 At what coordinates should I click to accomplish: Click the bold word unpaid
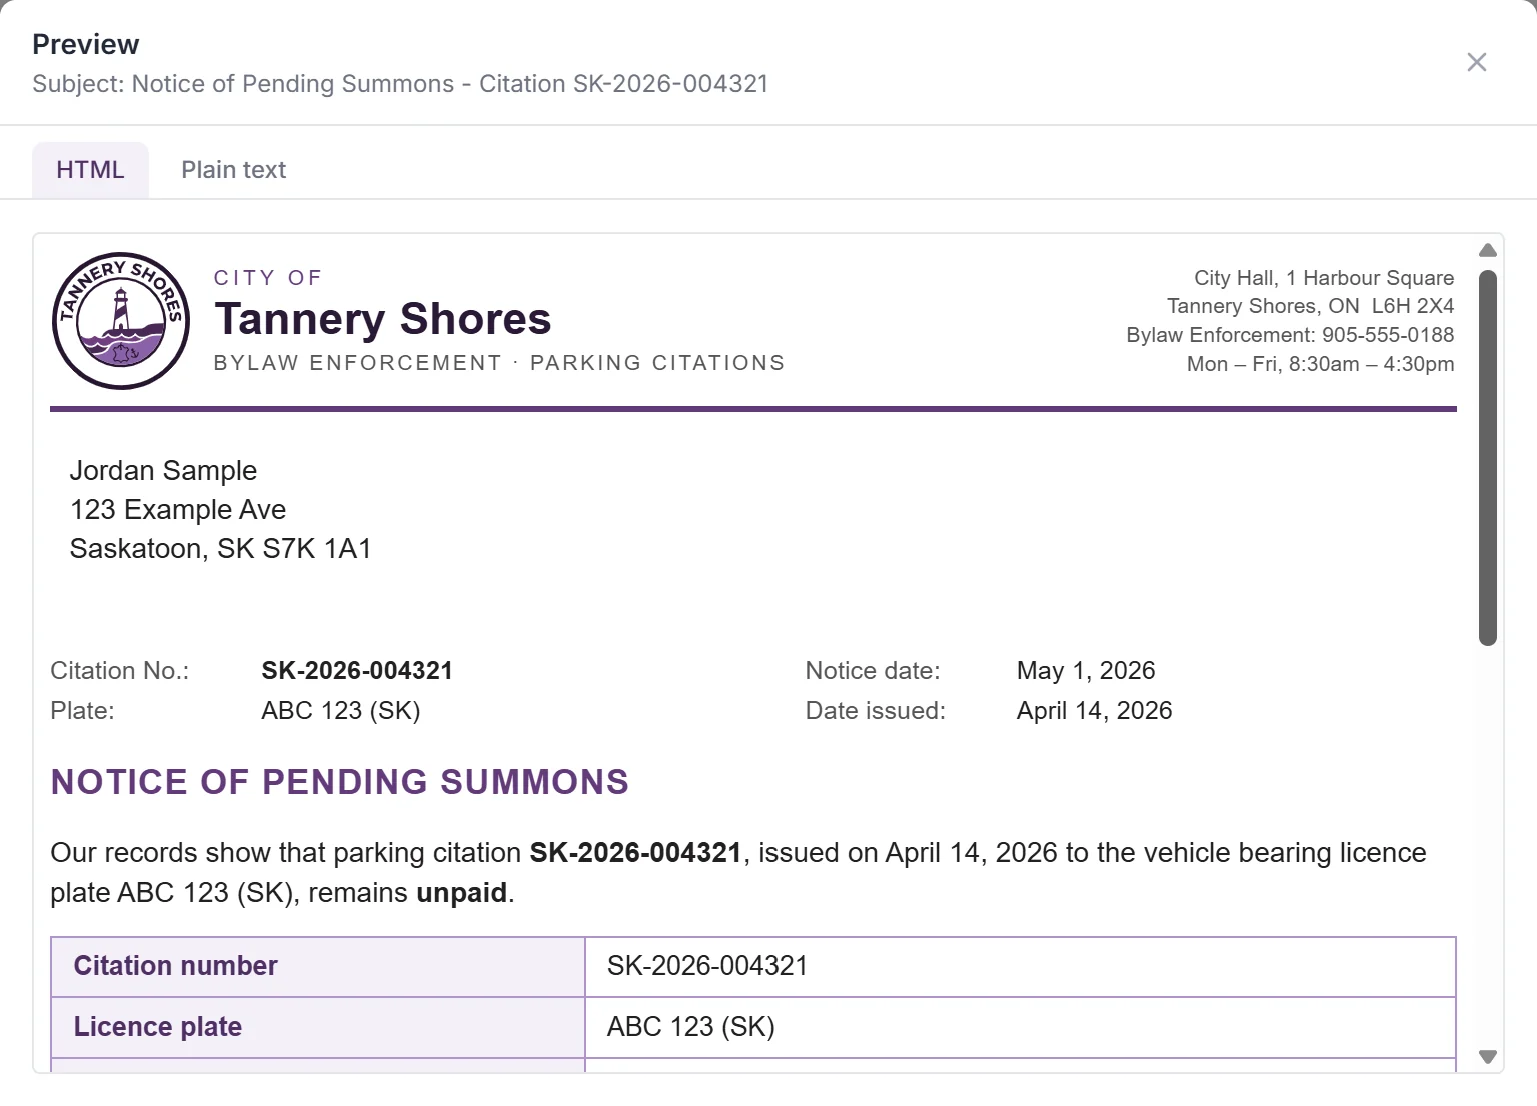(461, 893)
